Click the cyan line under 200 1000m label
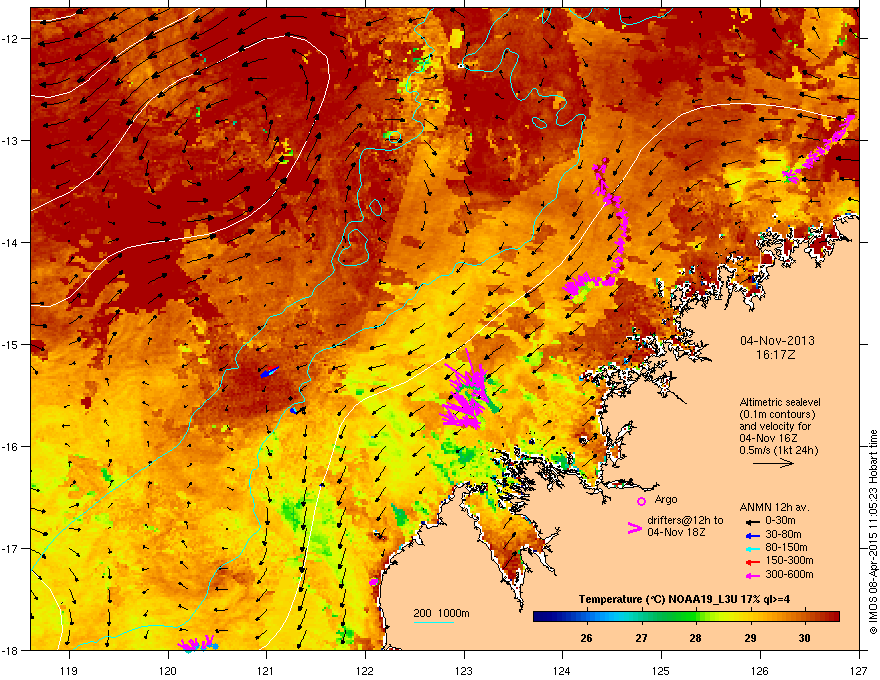The width and height of the screenshot is (880, 680). [434, 622]
